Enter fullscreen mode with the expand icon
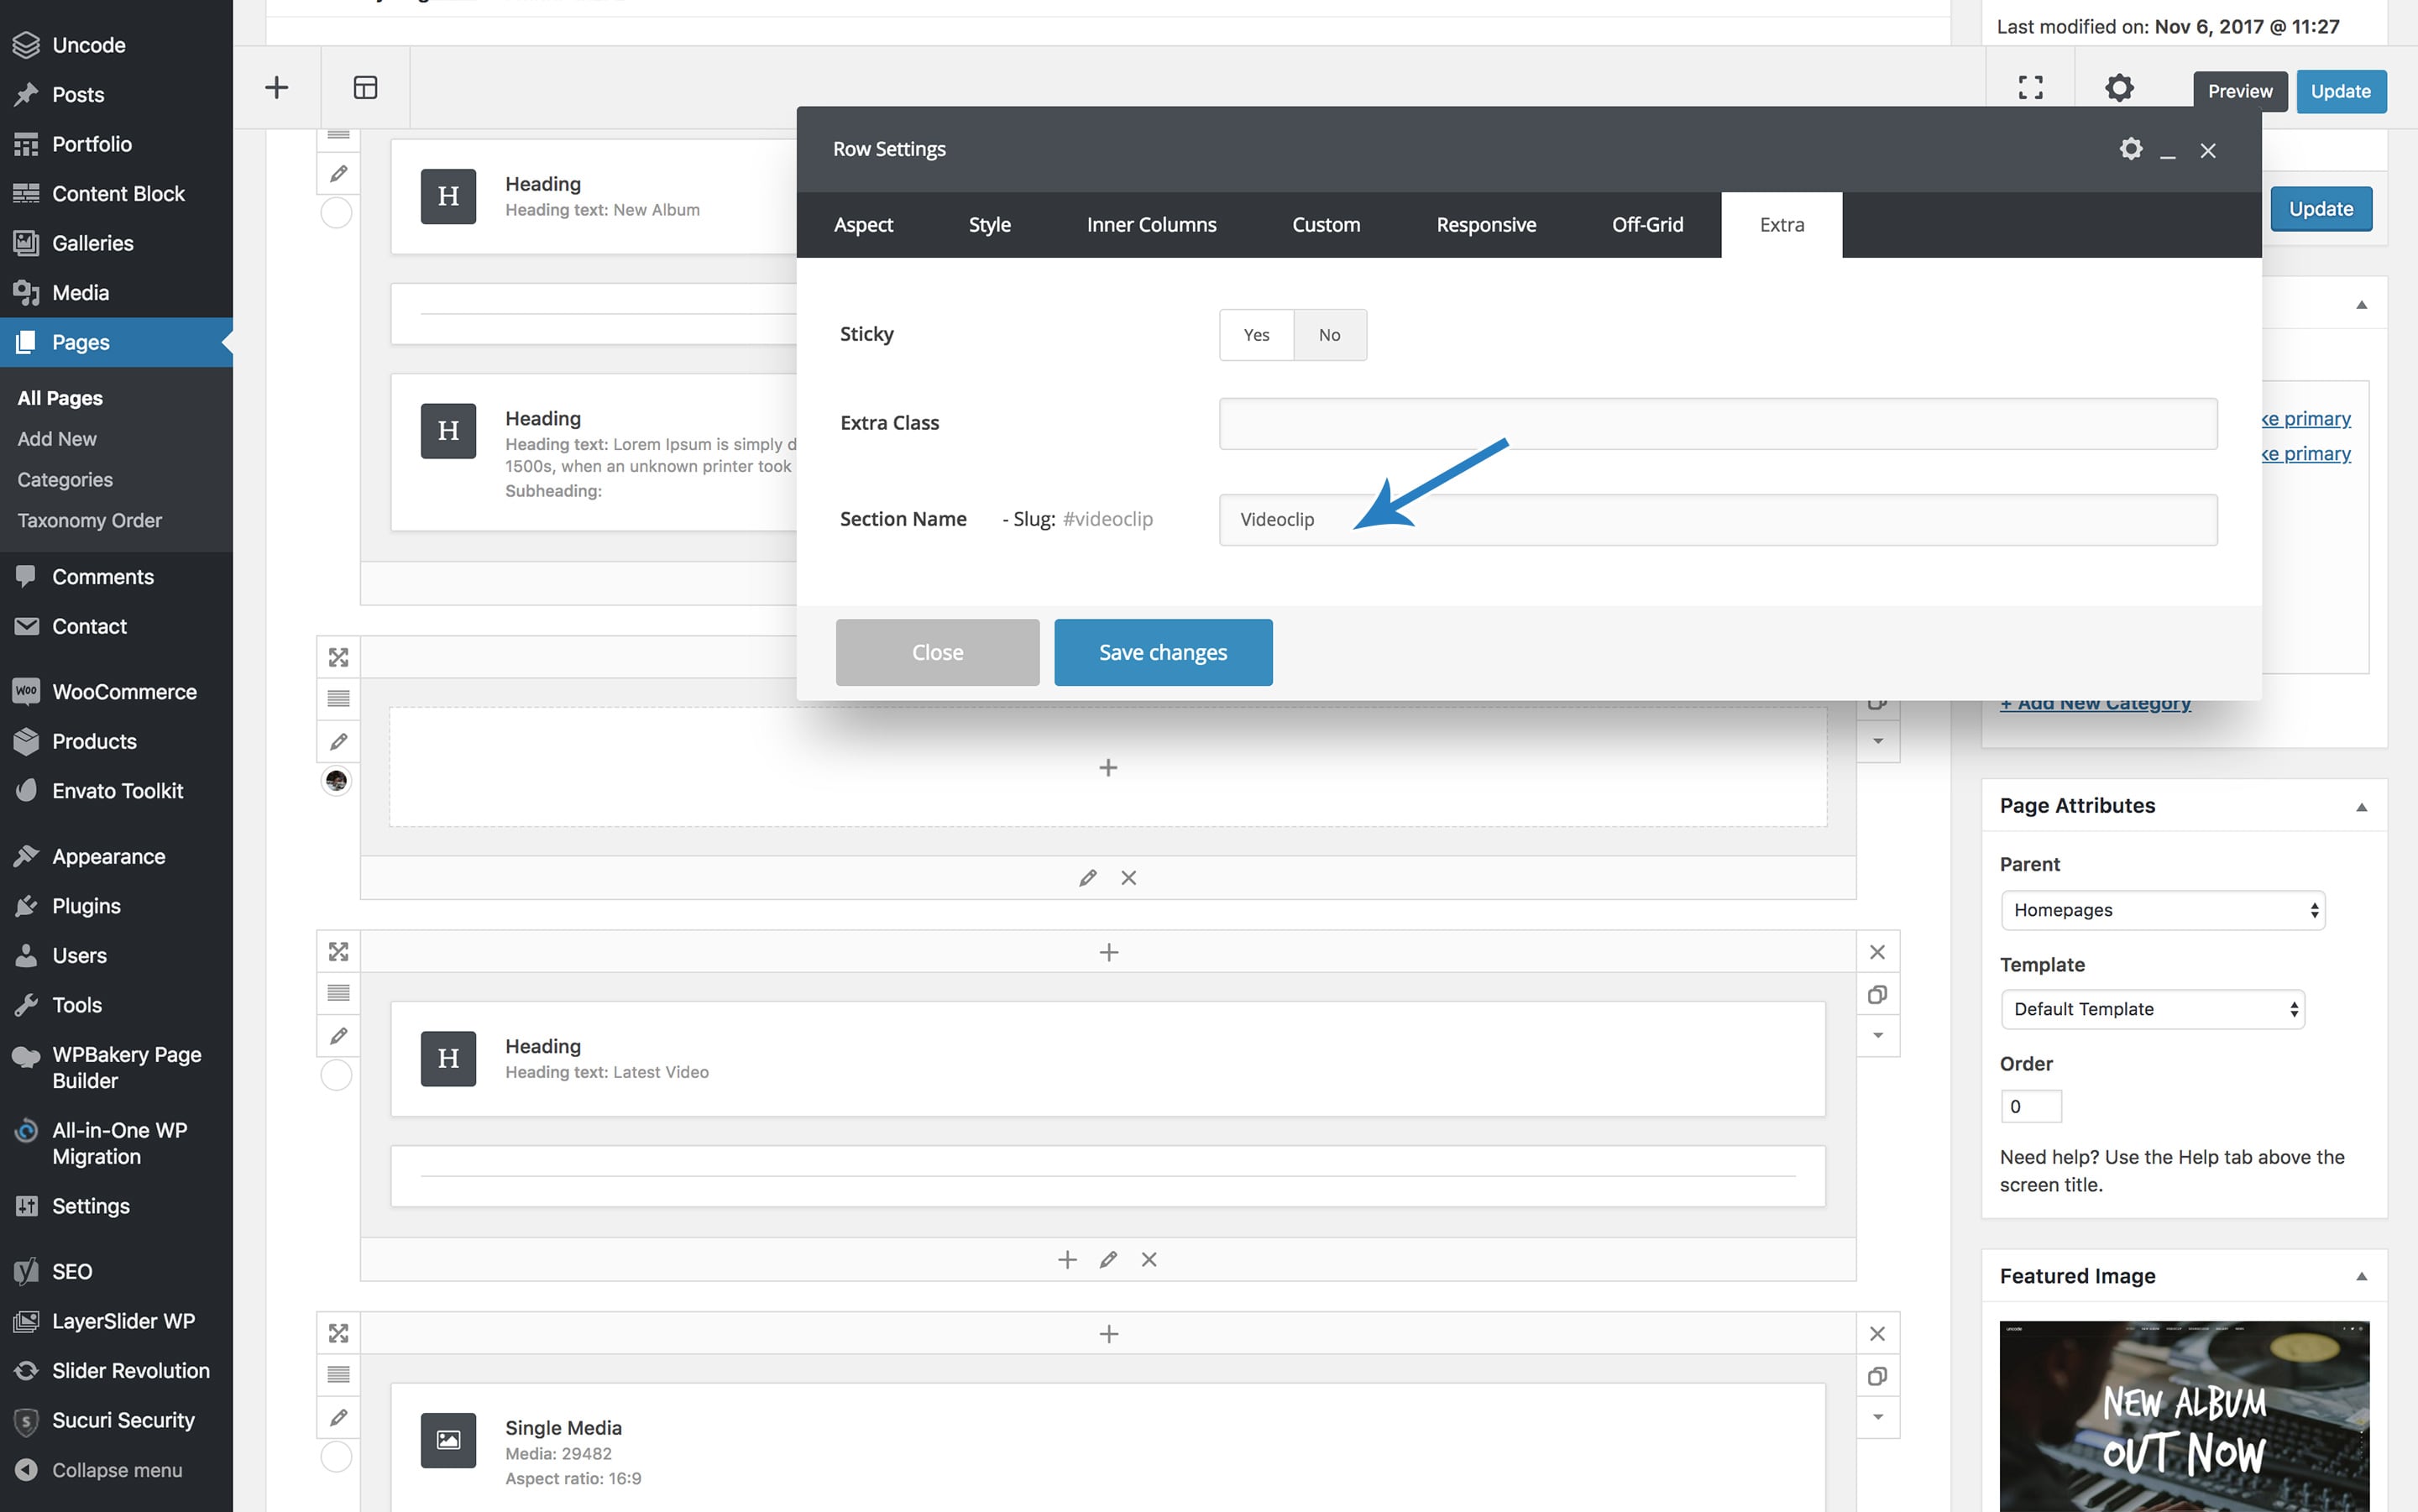The width and height of the screenshot is (2418, 1512). (2030, 88)
